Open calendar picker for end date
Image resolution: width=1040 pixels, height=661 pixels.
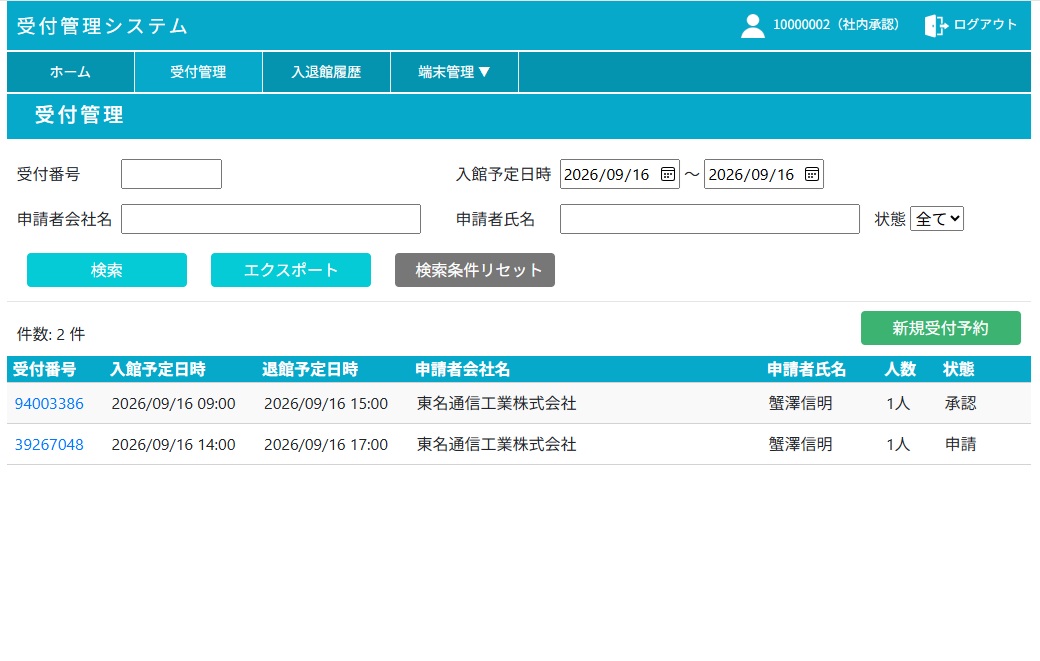click(811, 174)
